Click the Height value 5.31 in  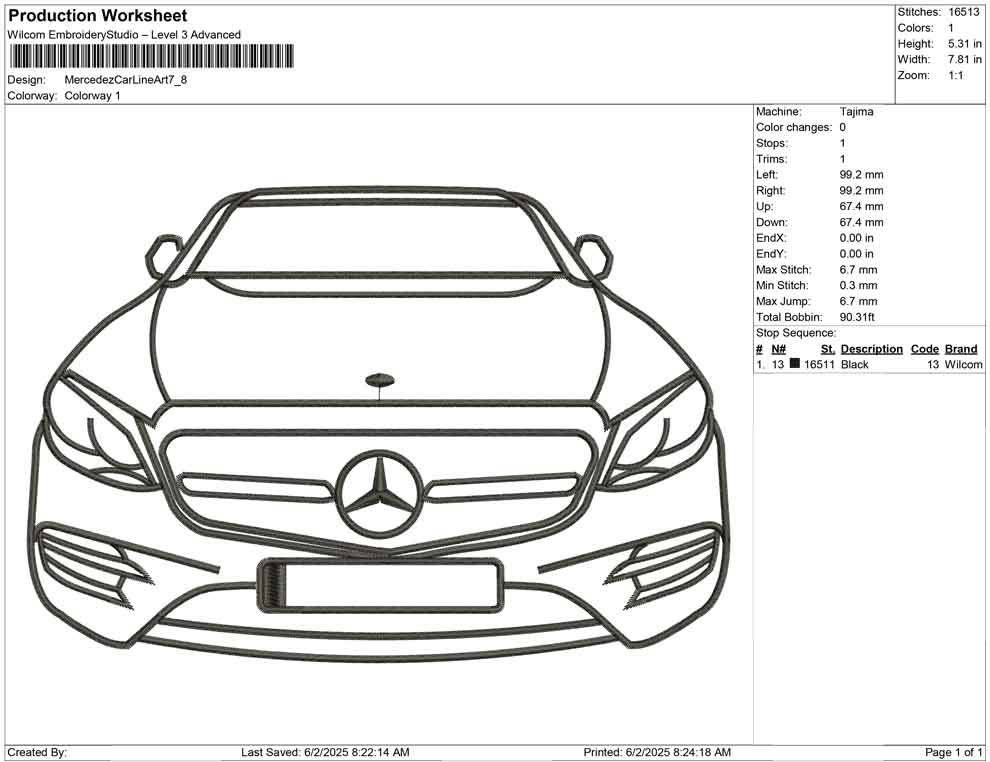965,44
